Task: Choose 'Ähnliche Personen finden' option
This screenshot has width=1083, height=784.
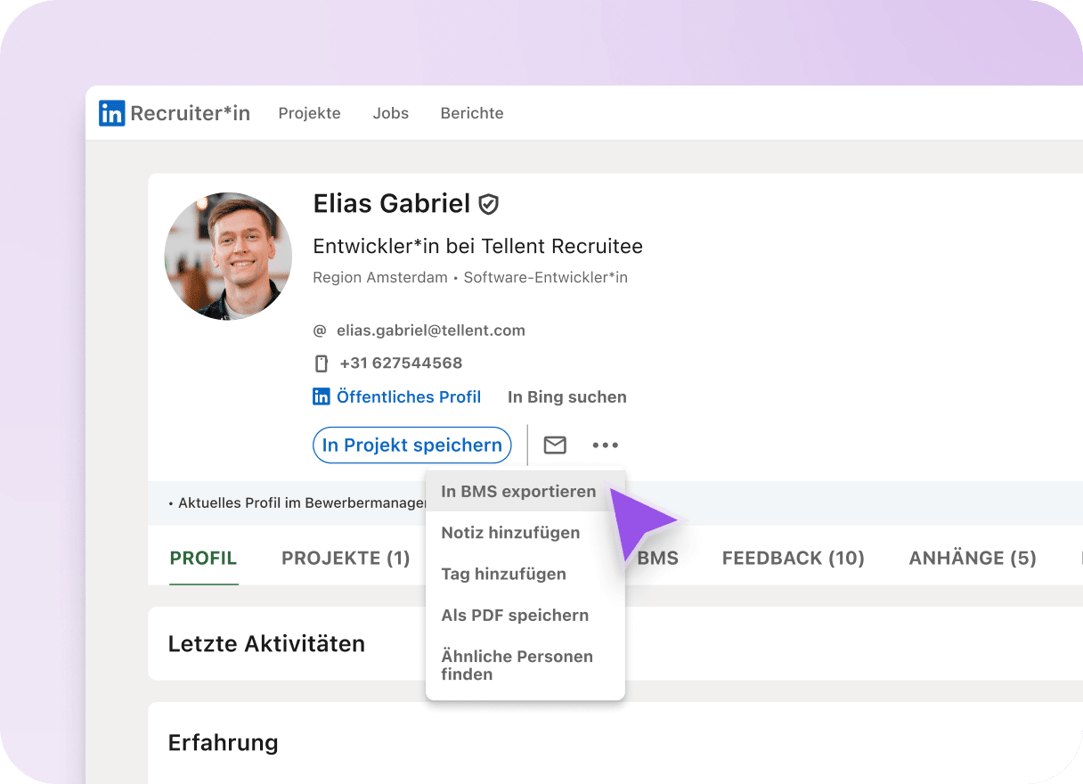Action: pos(516,665)
